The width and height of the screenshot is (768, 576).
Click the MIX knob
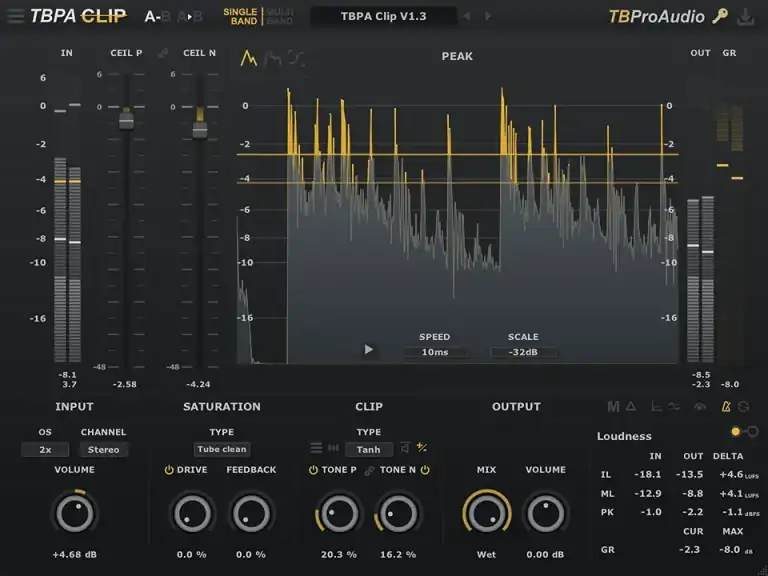tap(486, 513)
